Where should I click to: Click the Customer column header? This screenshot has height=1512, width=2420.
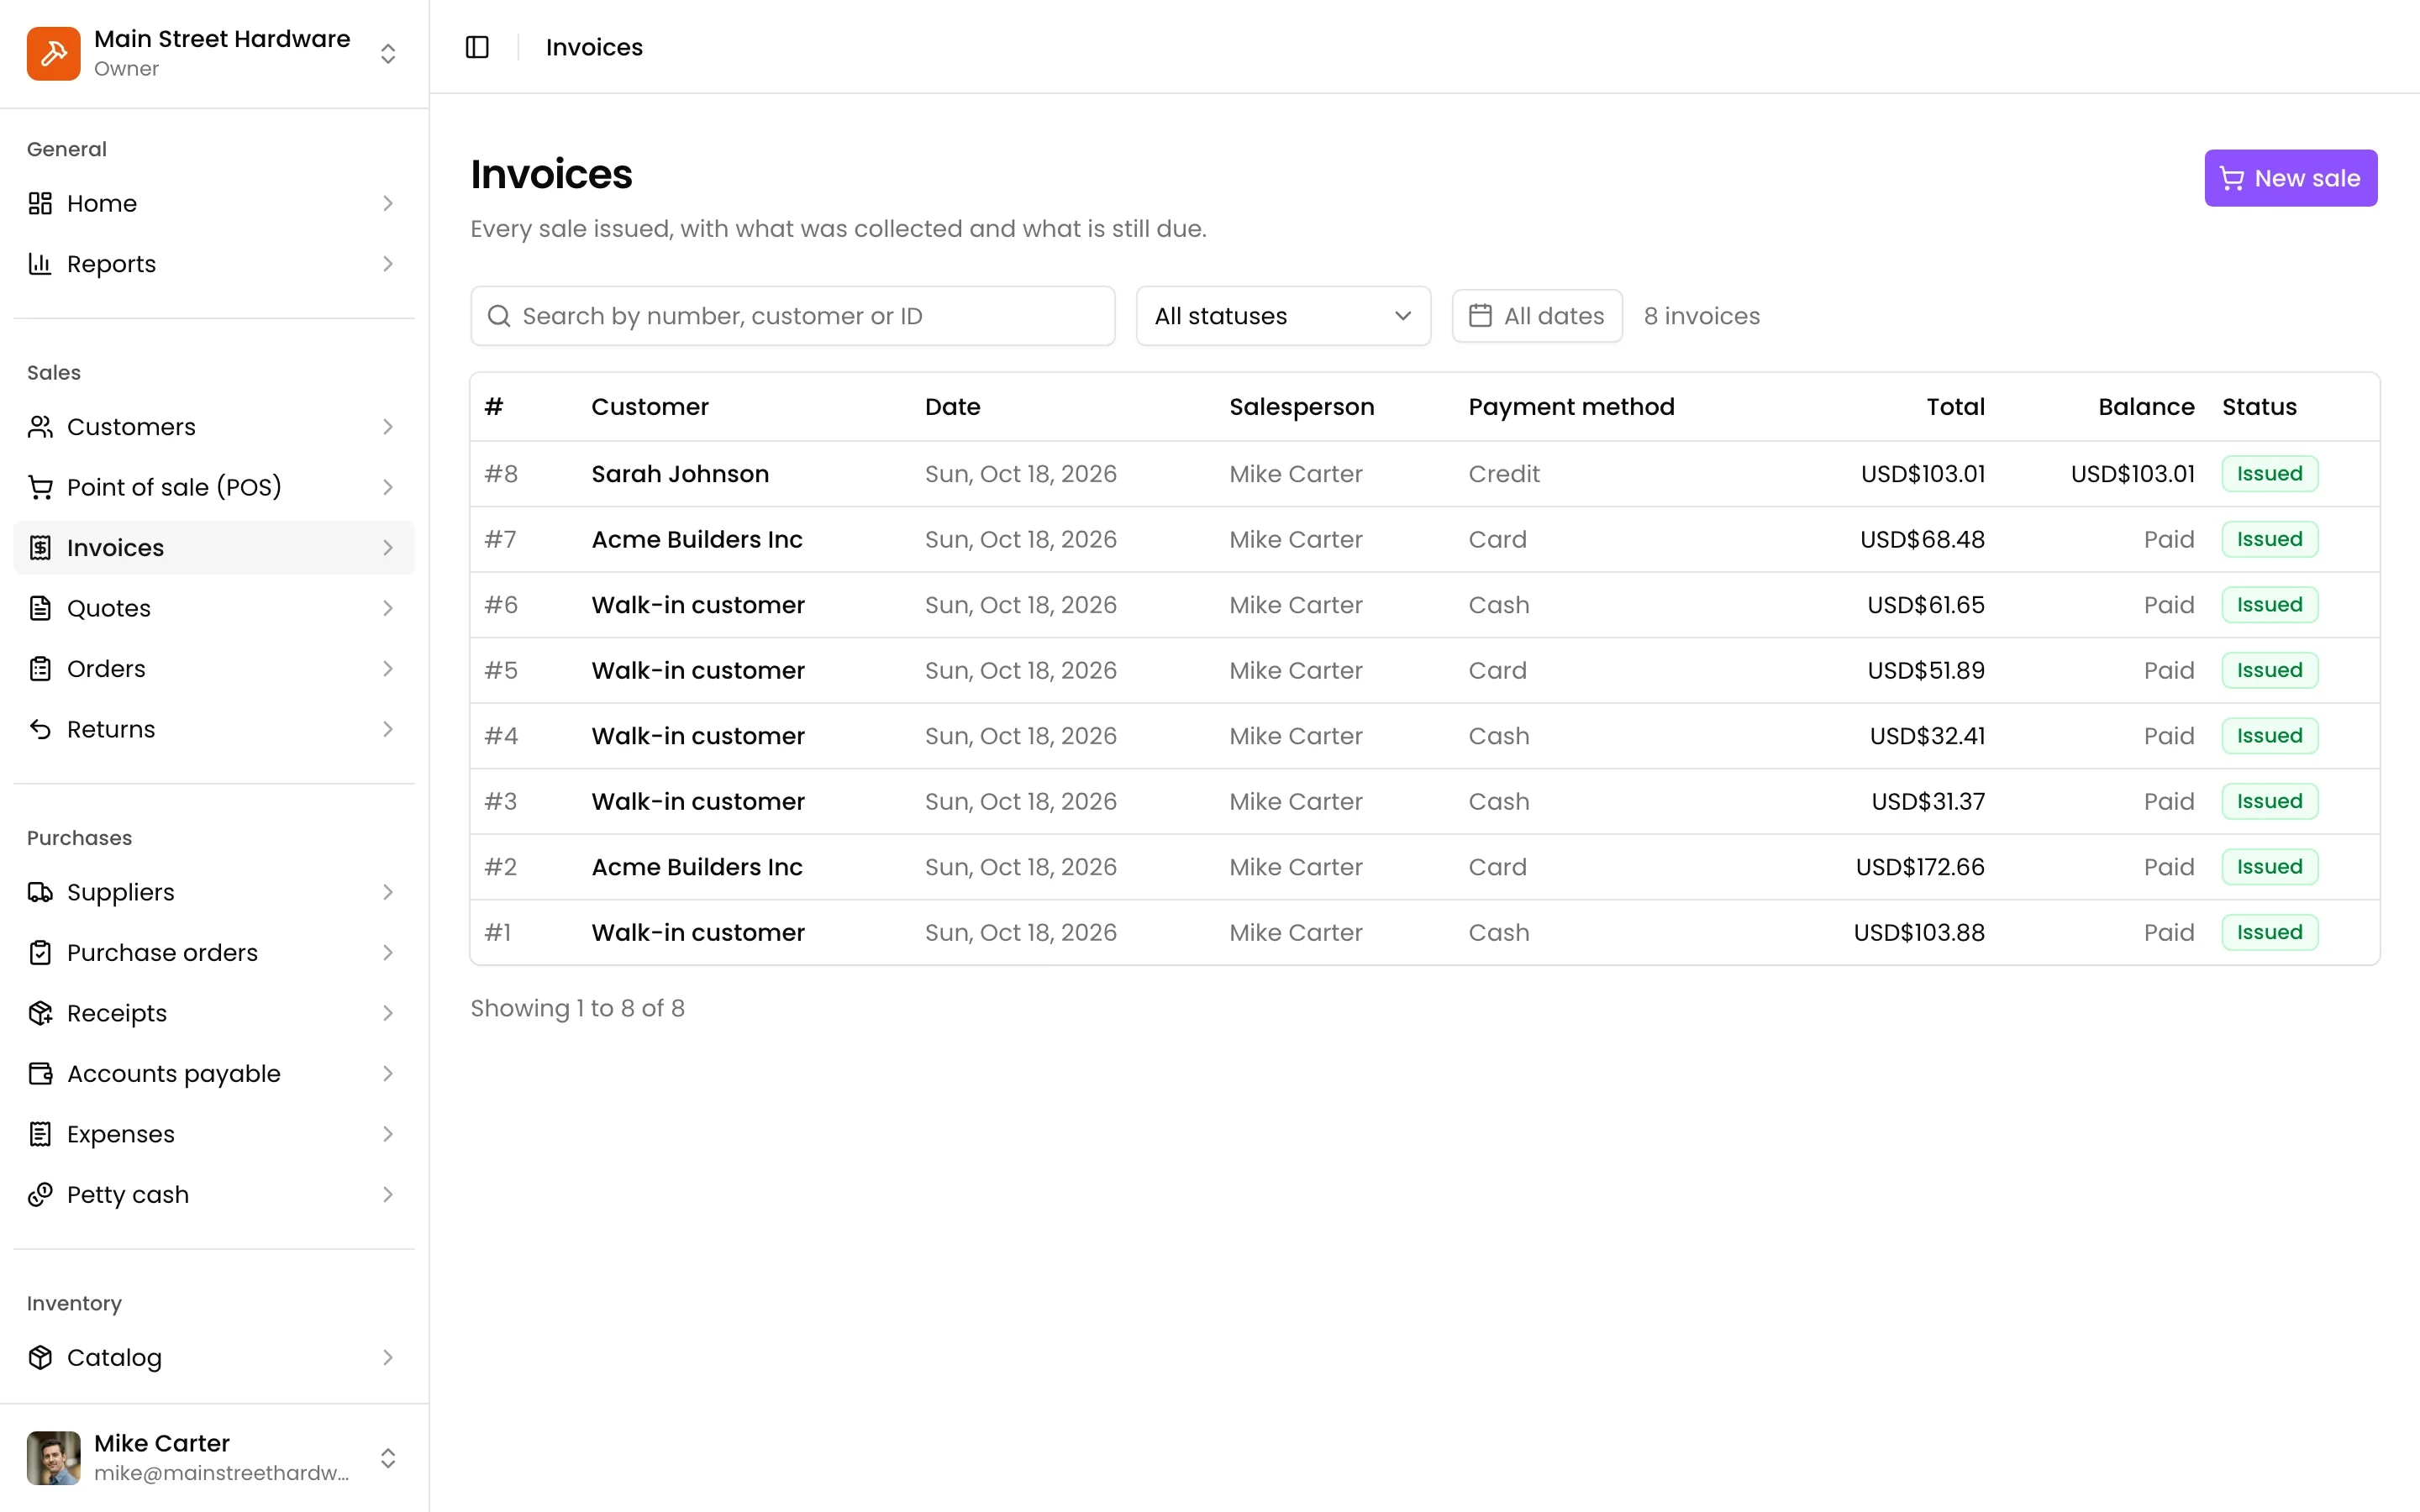point(650,407)
